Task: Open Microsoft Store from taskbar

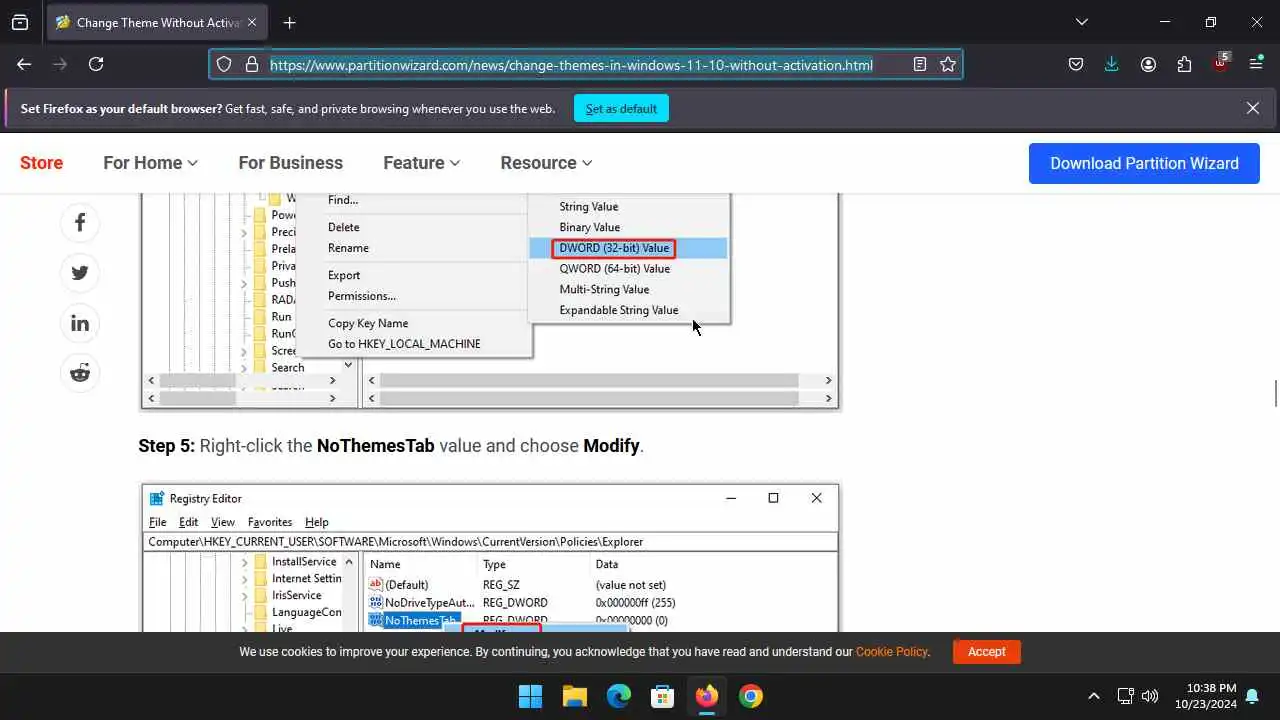Action: [662, 696]
